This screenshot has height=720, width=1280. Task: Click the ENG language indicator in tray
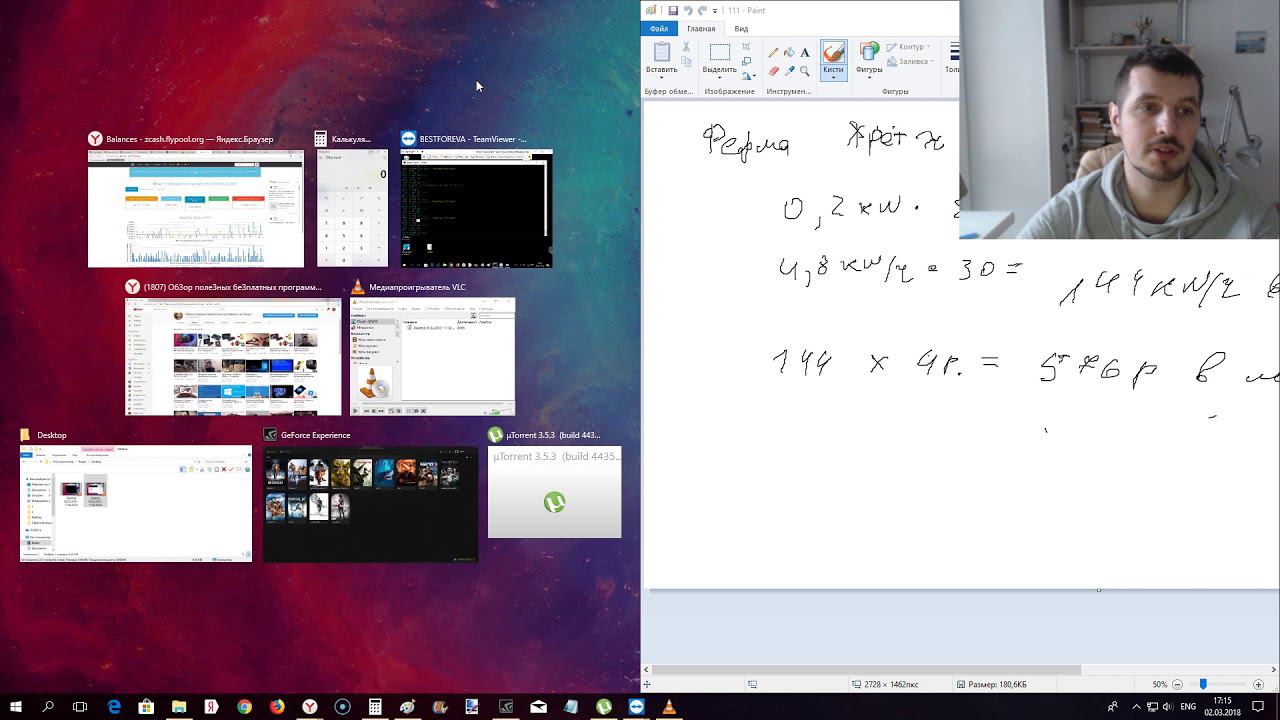tap(1188, 707)
